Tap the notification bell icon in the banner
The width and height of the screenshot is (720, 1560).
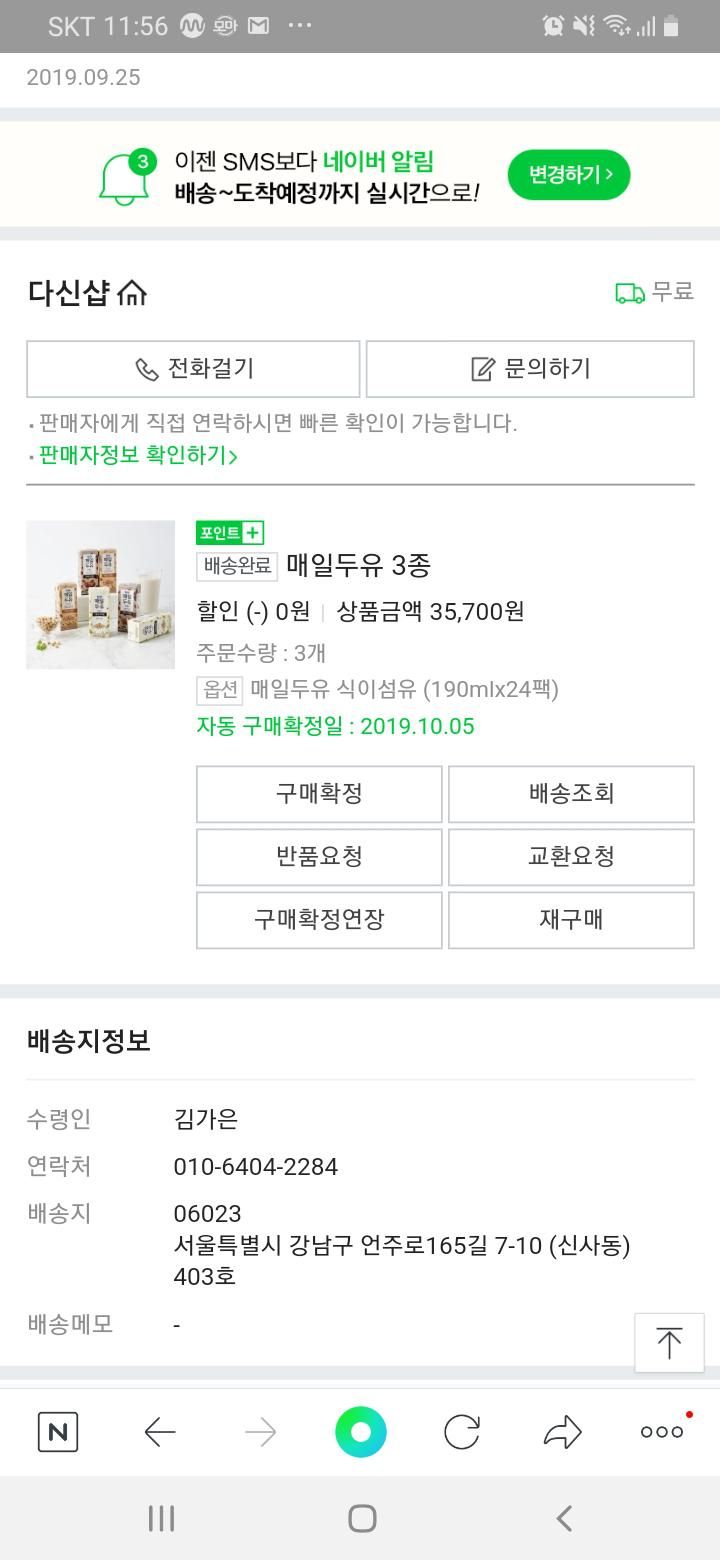tap(125, 177)
